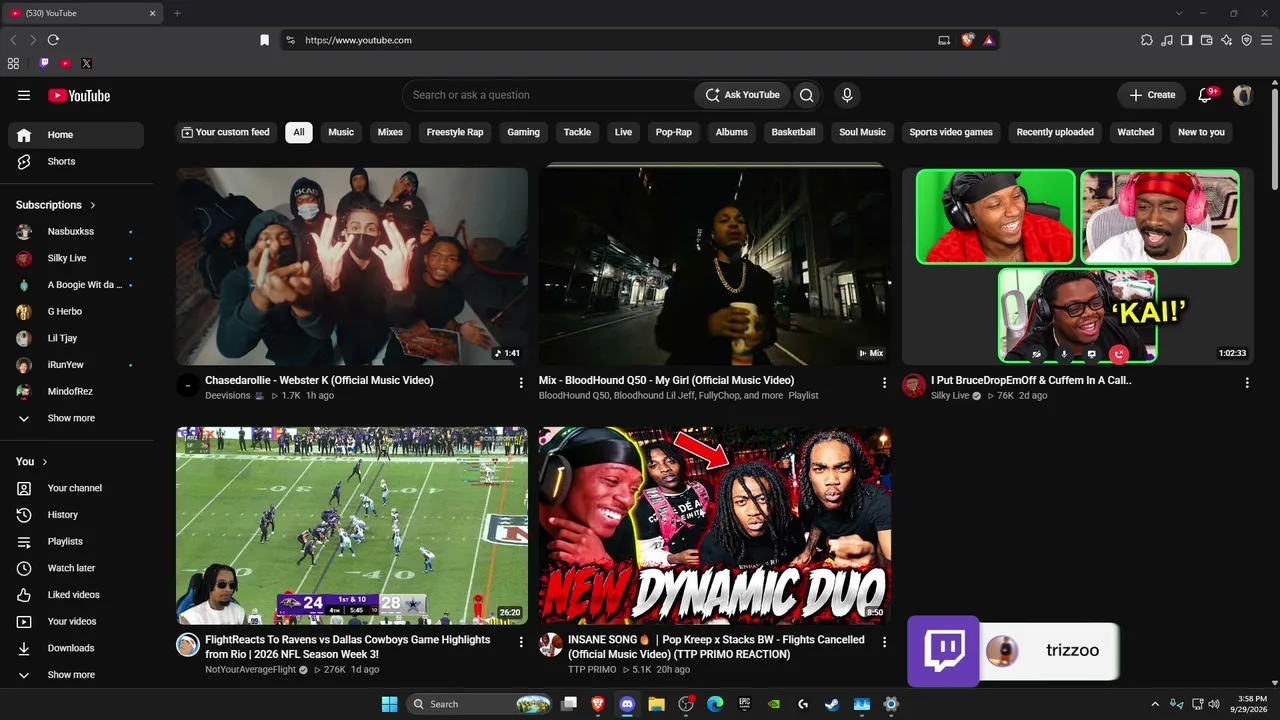Open Epic Games Launcher from the taskbar
This screenshot has height=720, width=1280.
click(x=744, y=704)
